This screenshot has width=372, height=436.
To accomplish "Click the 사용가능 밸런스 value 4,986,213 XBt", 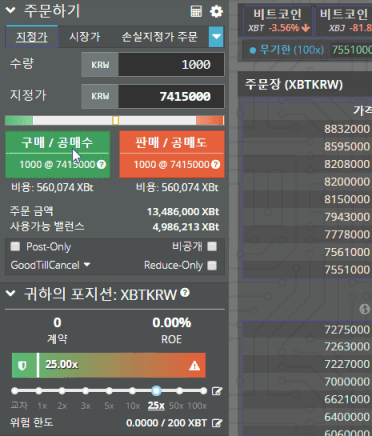I will click(186, 227).
